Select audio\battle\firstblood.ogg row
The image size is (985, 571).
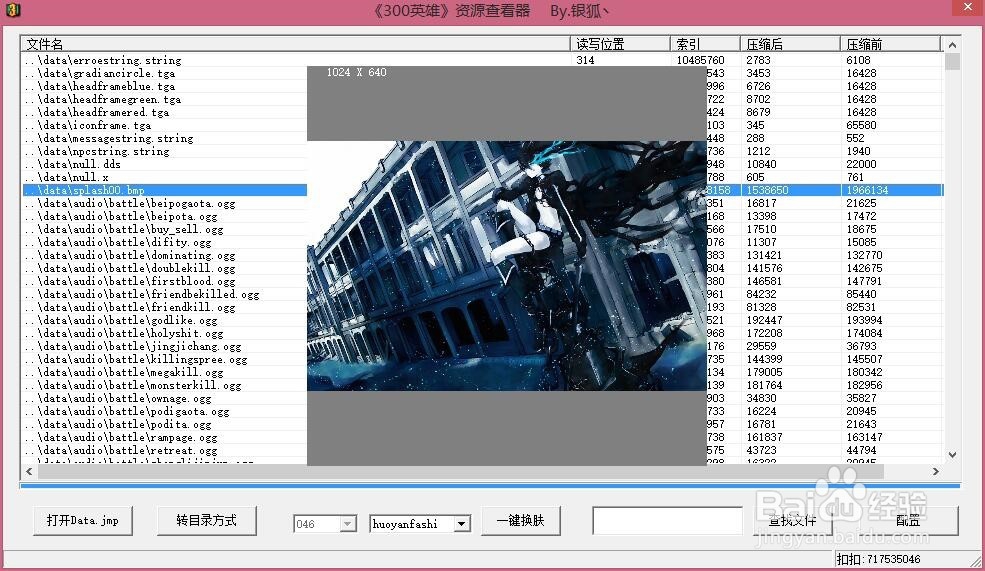tap(165, 281)
